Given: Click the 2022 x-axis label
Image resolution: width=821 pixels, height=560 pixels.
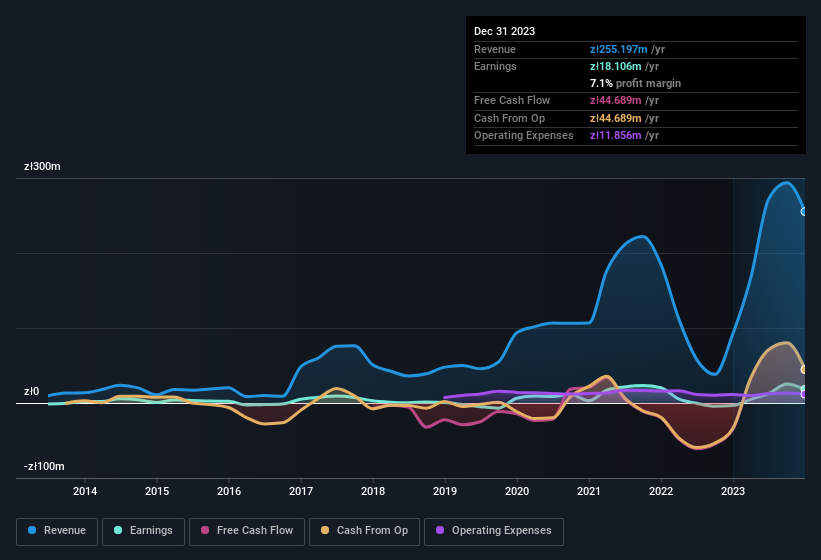Looking at the screenshot, I should [x=661, y=491].
